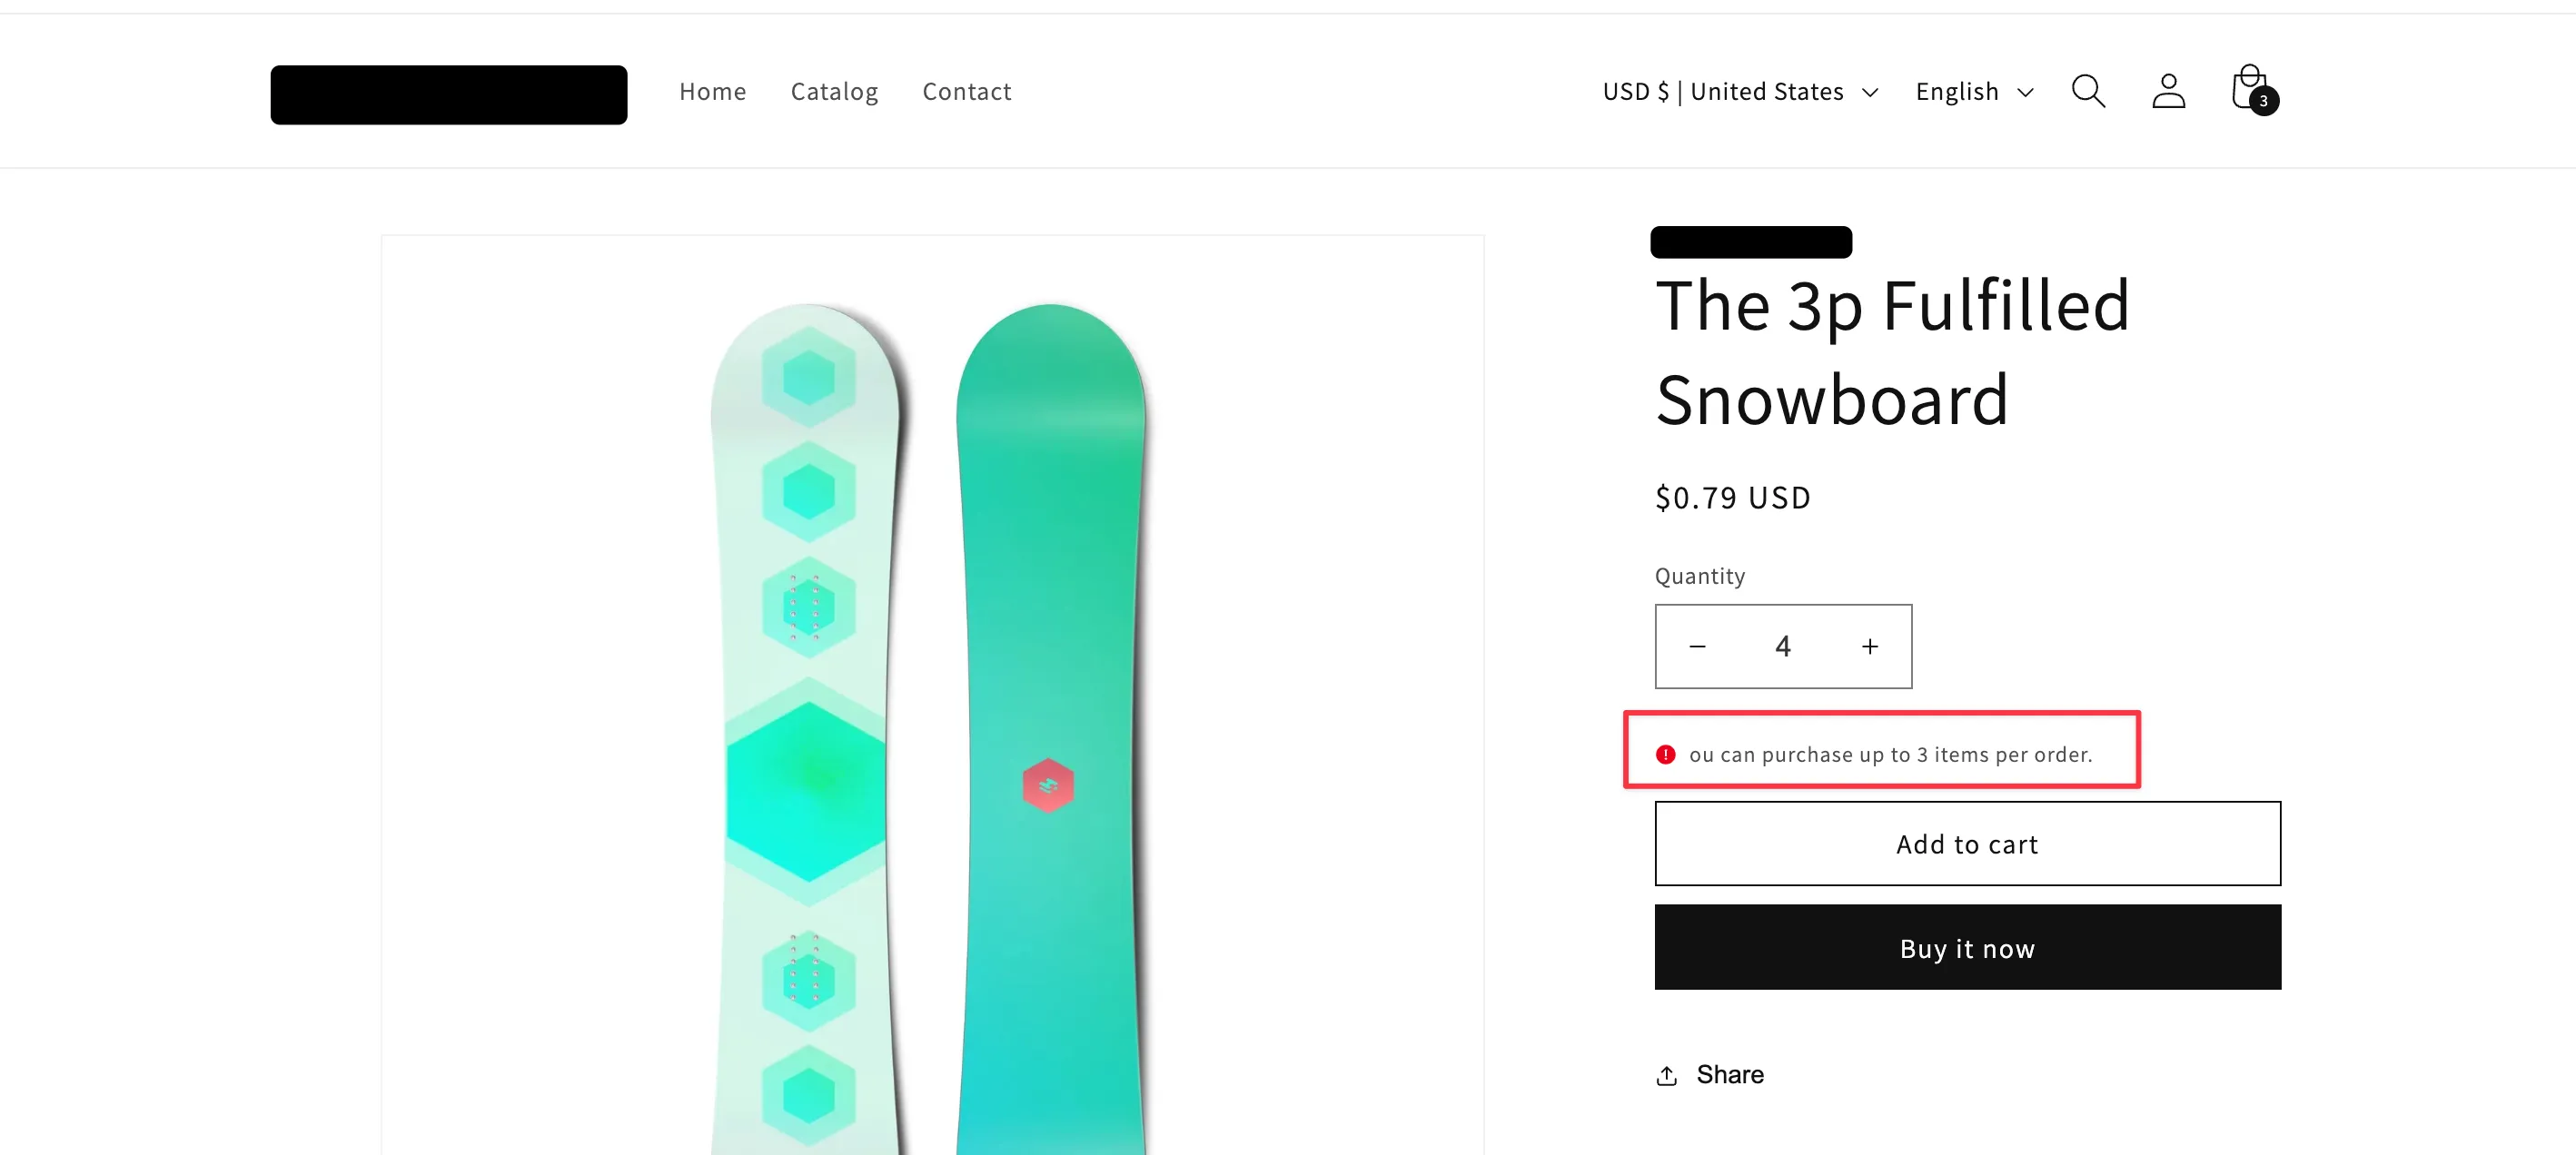Click the blacked-out store logo
Screen dimensions: 2576x1155
tap(448, 95)
